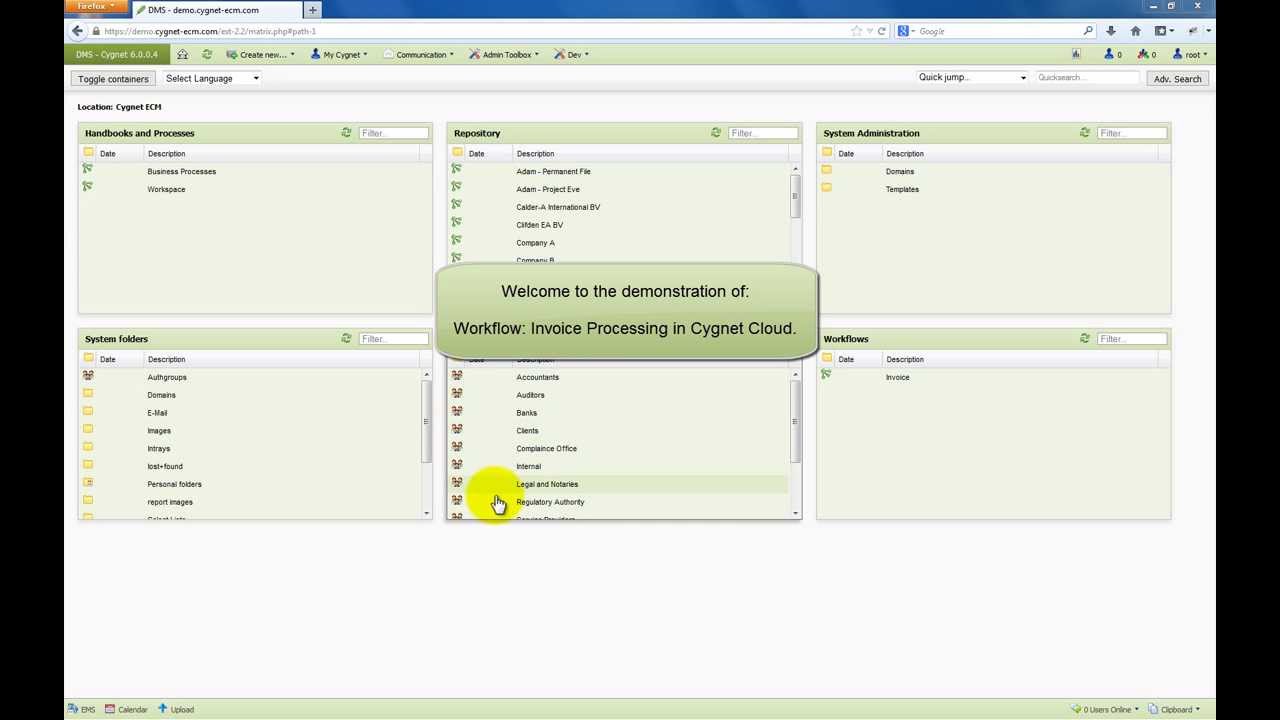
Task: Click the refresh icon beside the home icon
Action: click(207, 54)
